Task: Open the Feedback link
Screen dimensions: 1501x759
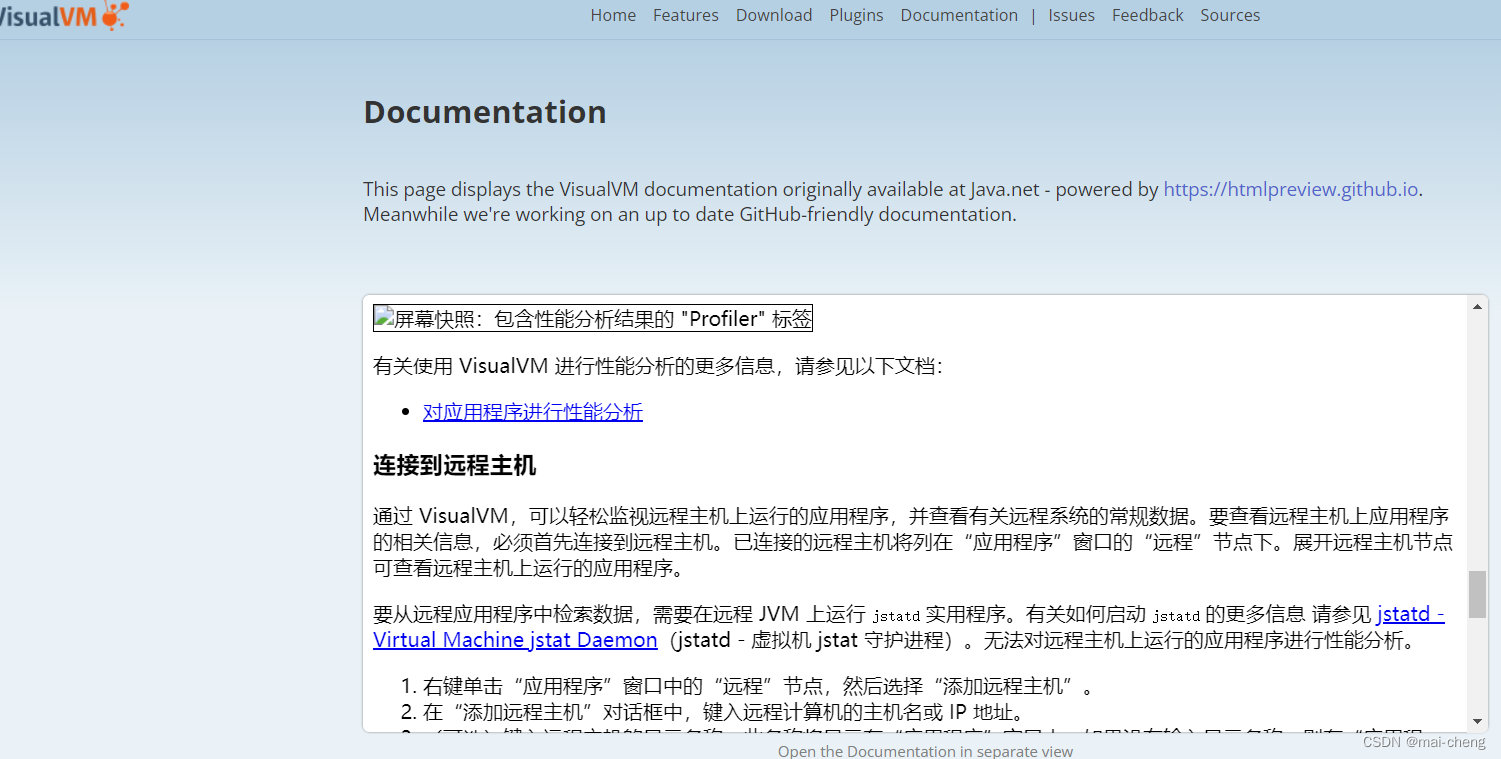Action: coord(1147,15)
